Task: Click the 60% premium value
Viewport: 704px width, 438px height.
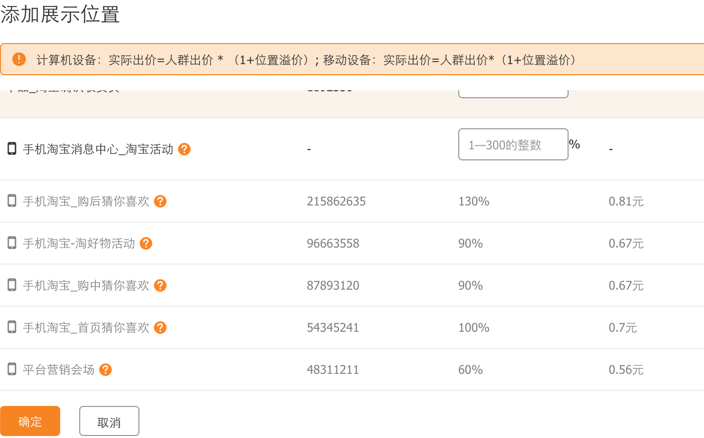Action: coord(471,370)
